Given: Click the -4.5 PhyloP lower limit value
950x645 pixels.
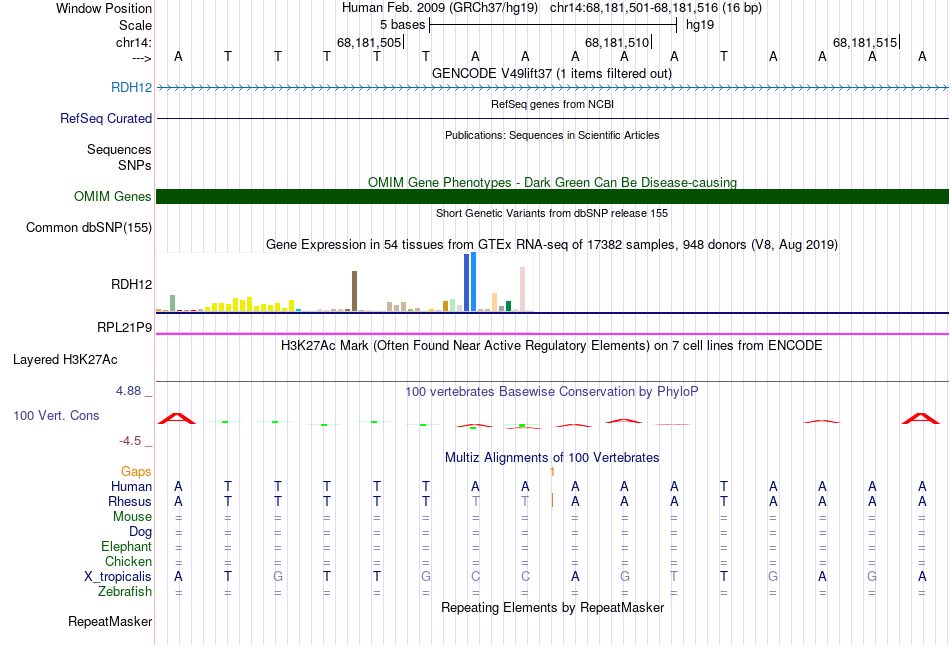Looking at the screenshot, I should click(130, 441).
